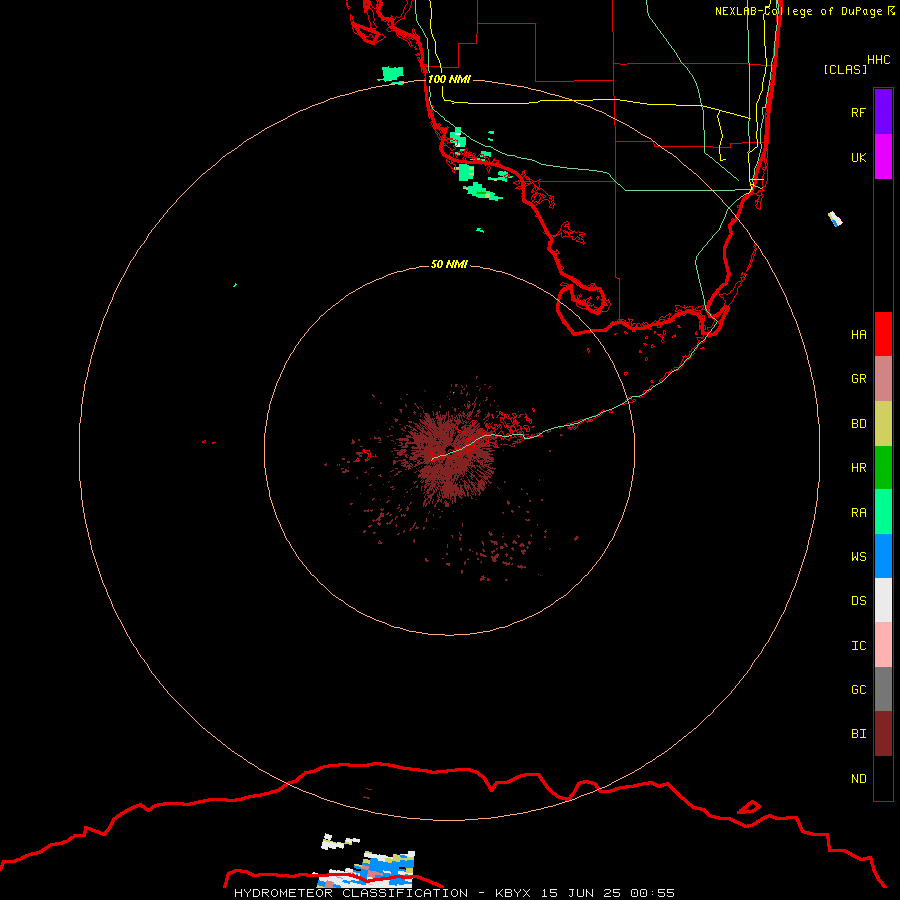
Task: Click the brown BI legend color swatch
Action: (883, 734)
